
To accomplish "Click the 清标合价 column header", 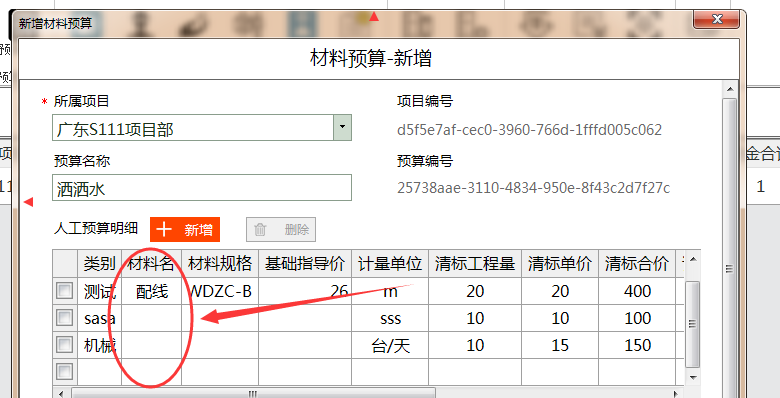I will [637, 263].
